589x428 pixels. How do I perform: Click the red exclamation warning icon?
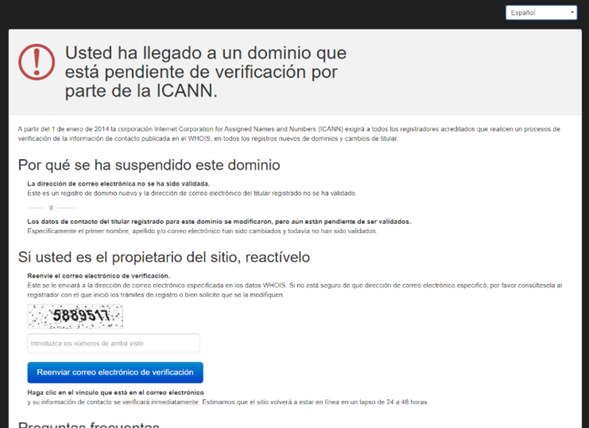pyautogui.click(x=36, y=62)
